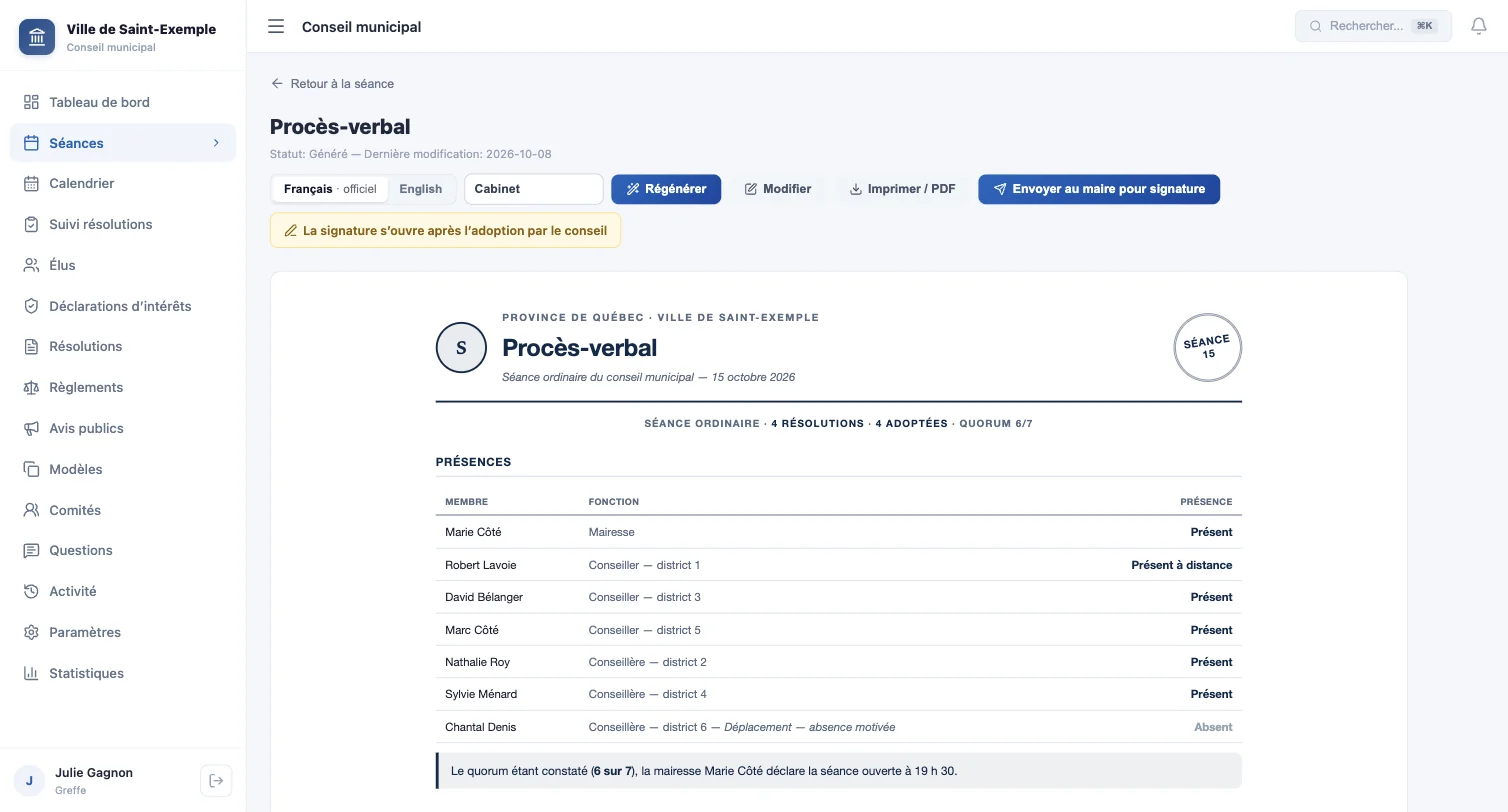Click the Règlements scales icon
The height and width of the screenshot is (812, 1508).
pyautogui.click(x=31, y=387)
